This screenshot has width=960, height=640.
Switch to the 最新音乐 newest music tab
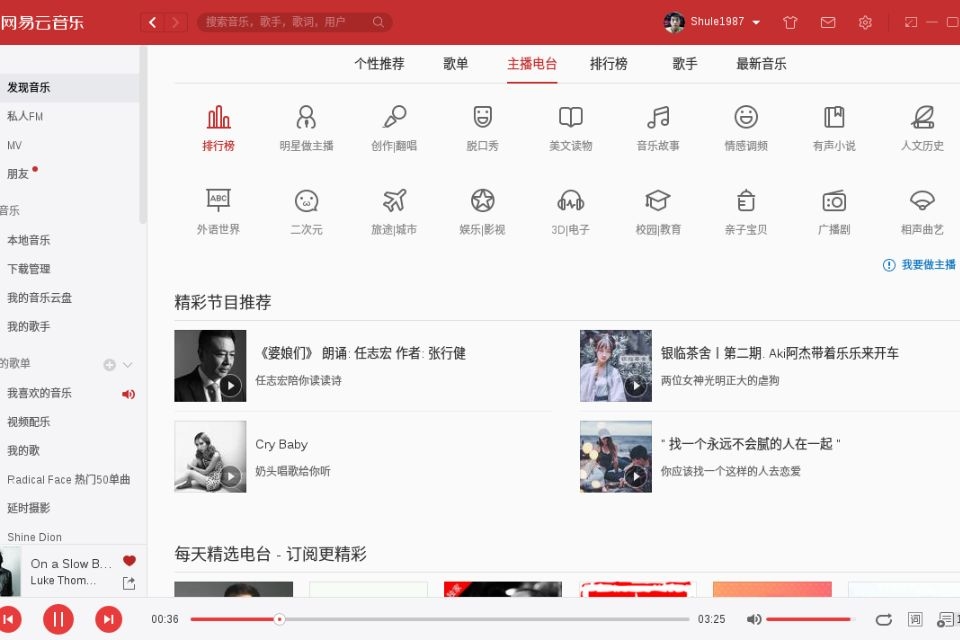tap(763, 63)
